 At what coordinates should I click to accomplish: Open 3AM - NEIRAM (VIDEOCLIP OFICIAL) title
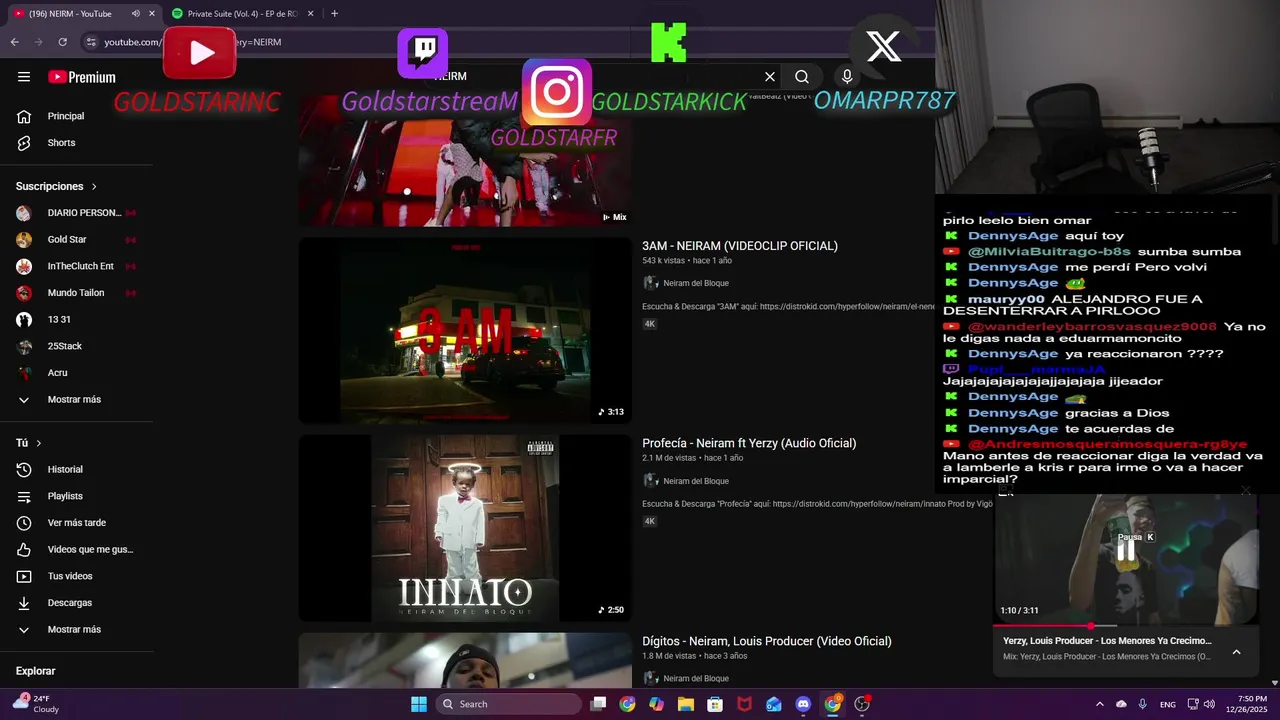(x=740, y=246)
